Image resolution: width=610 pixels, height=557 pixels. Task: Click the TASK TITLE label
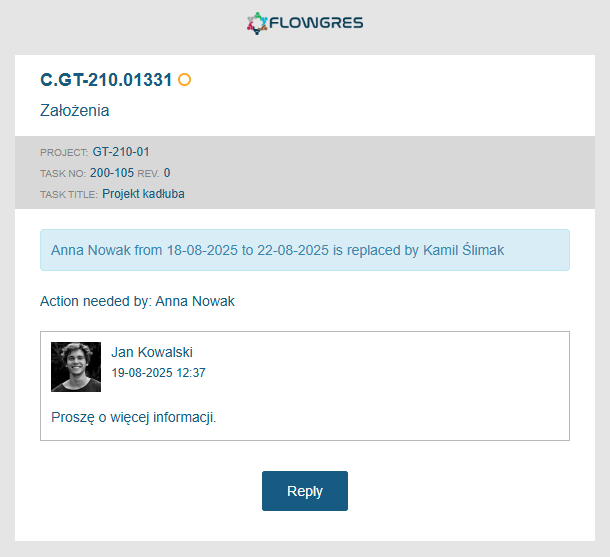coord(69,194)
